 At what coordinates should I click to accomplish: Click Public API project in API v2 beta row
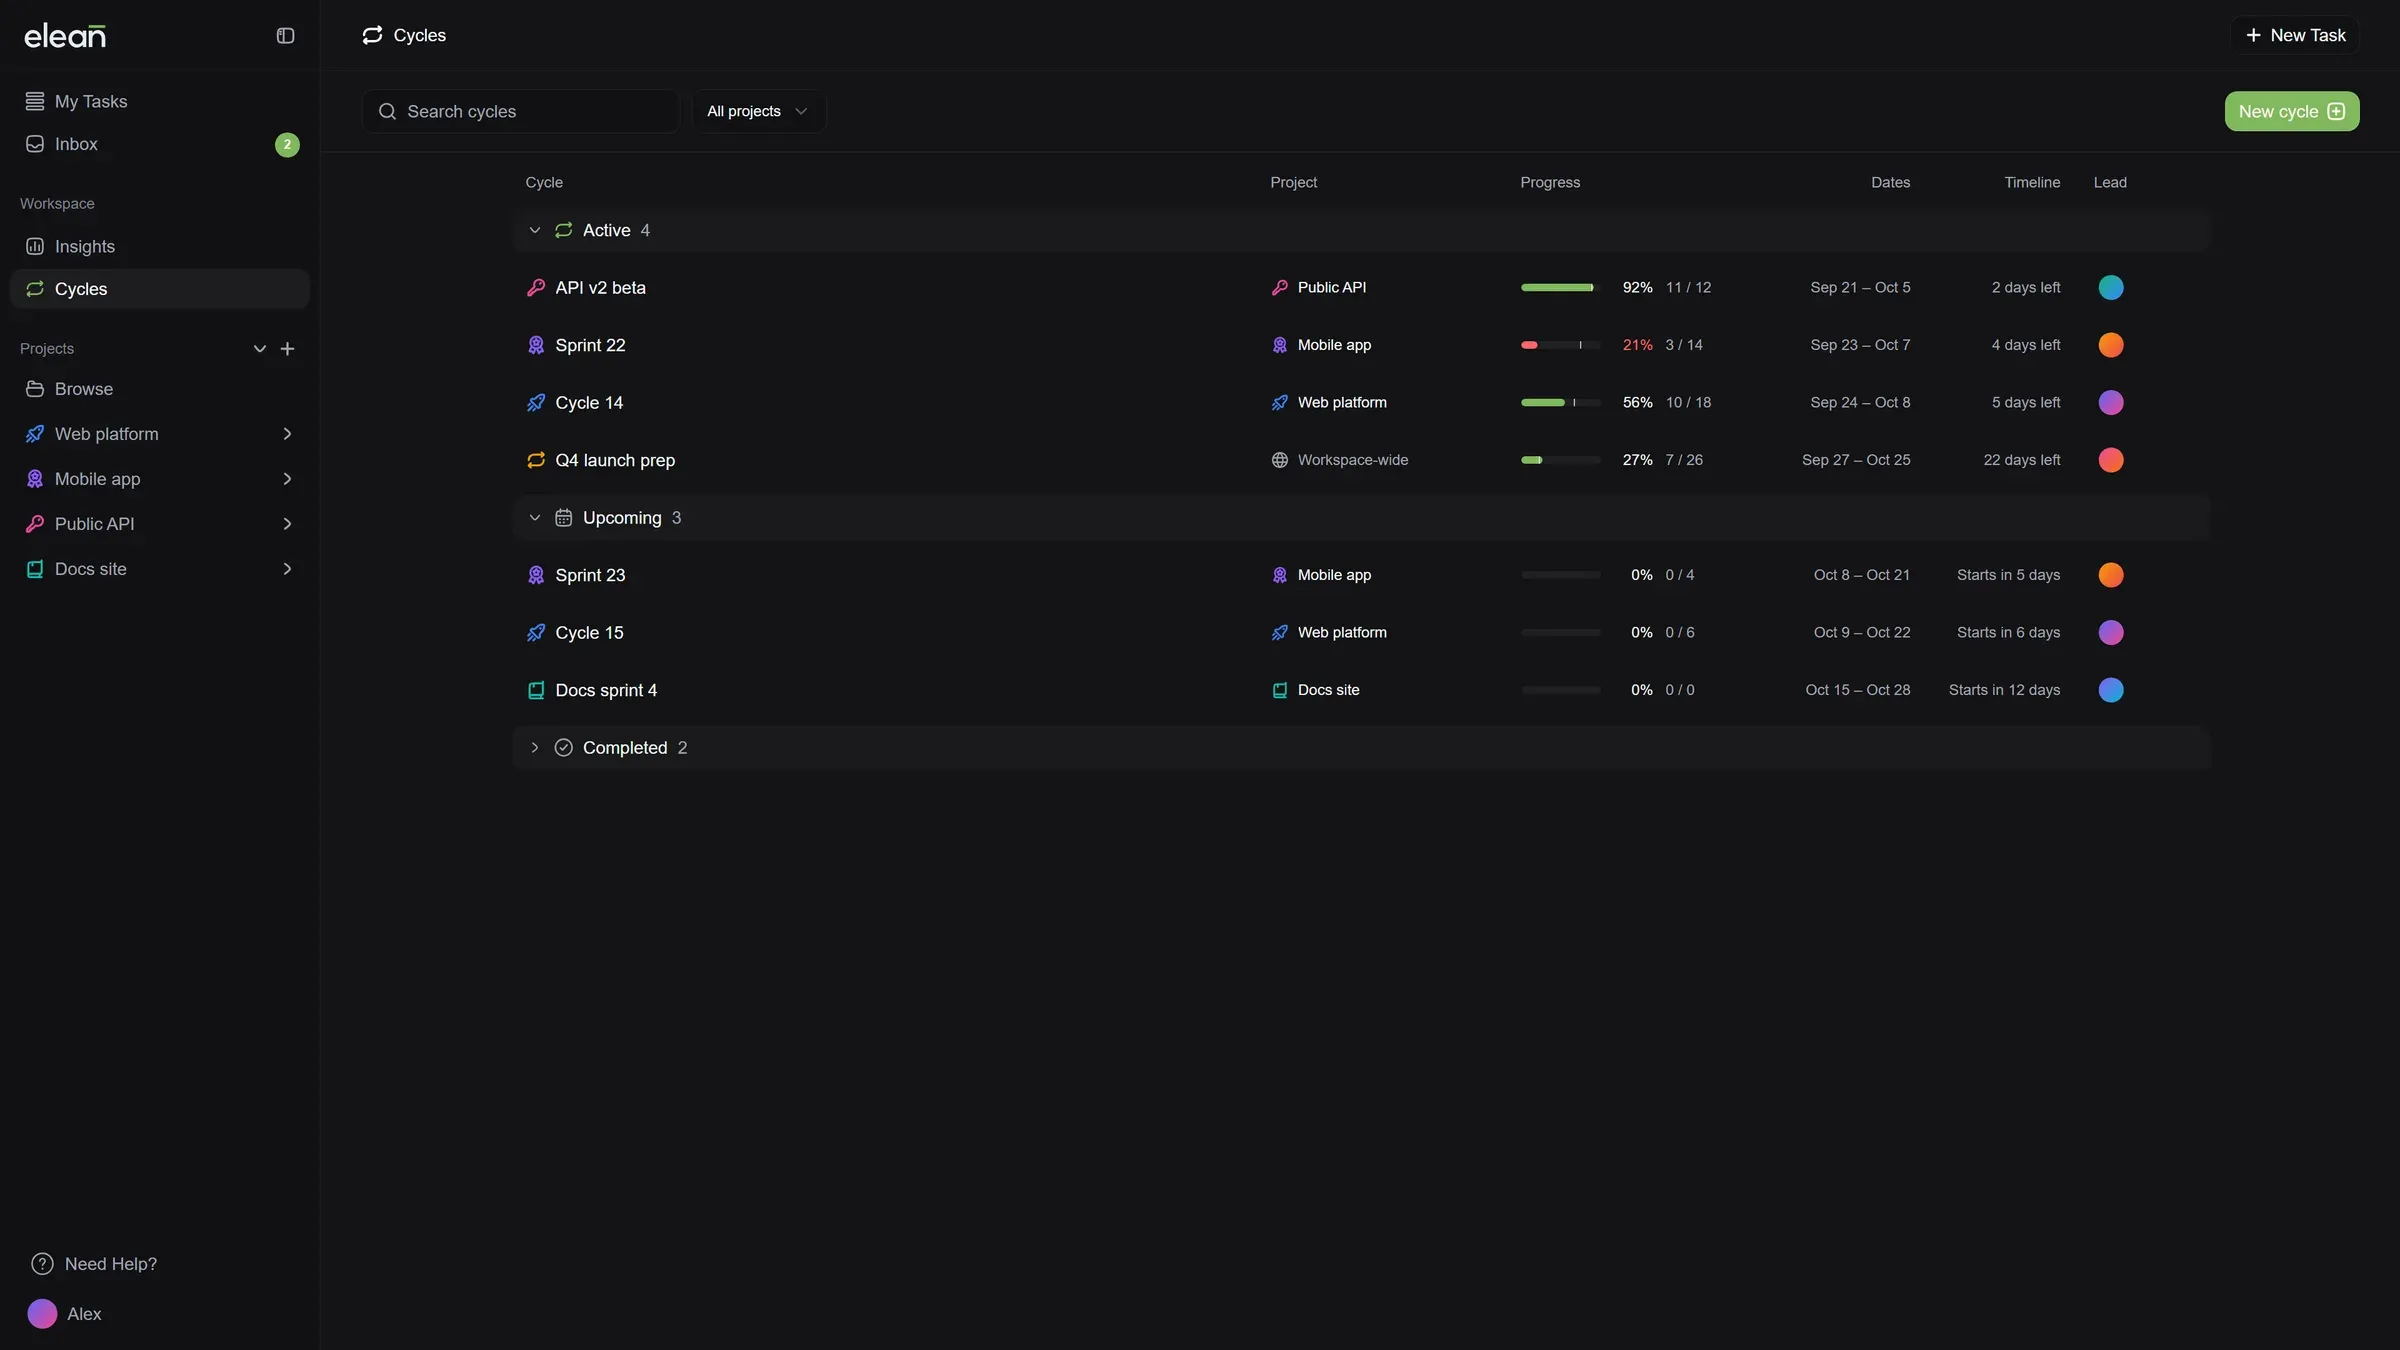click(x=1319, y=288)
